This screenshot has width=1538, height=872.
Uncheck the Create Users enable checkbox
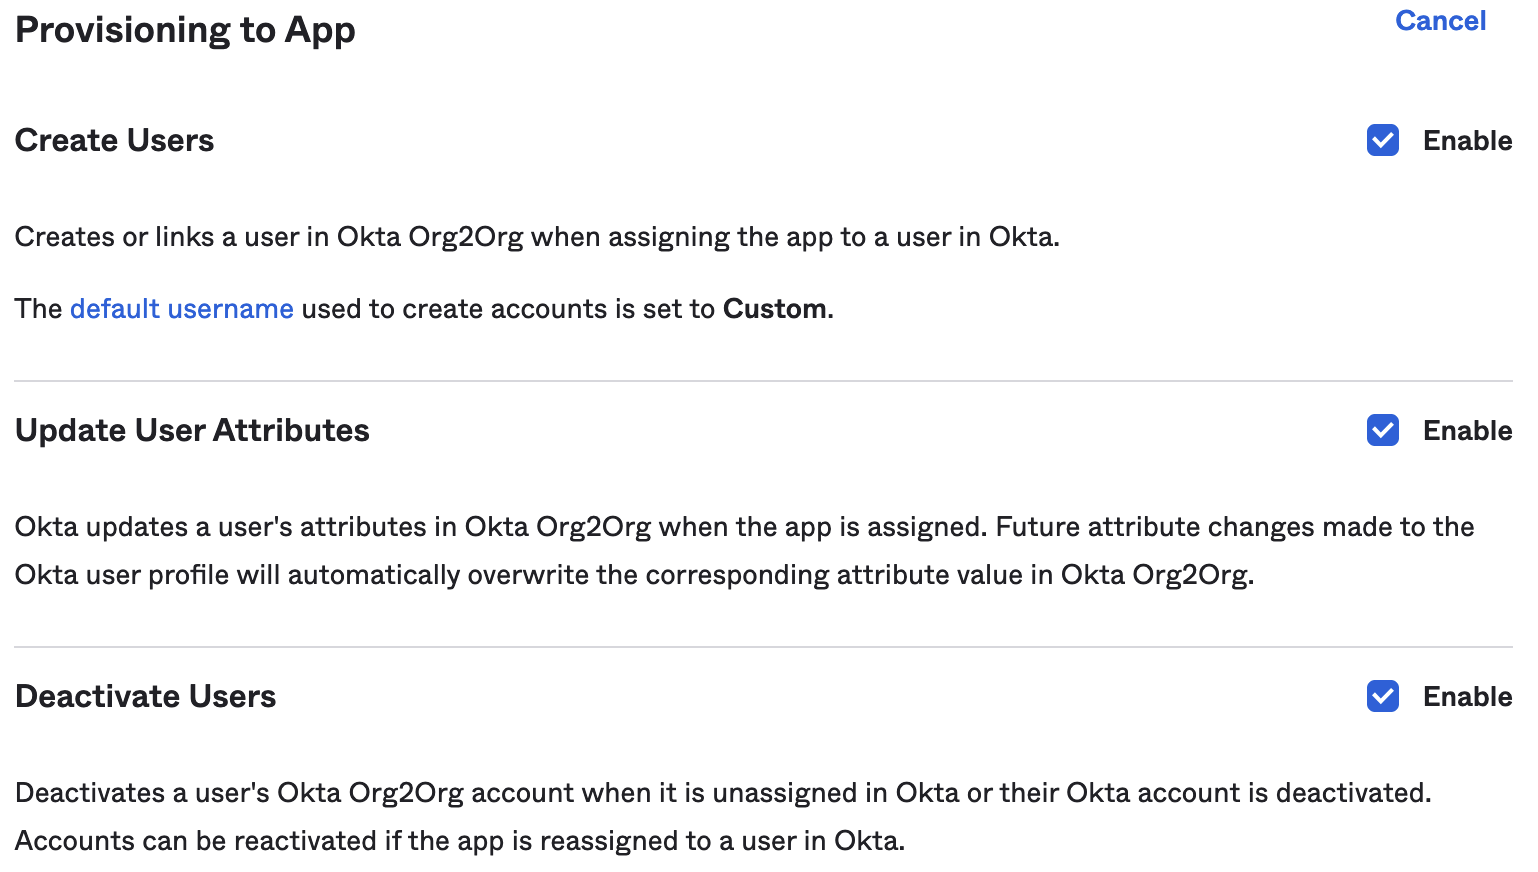[x=1383, y=141]
